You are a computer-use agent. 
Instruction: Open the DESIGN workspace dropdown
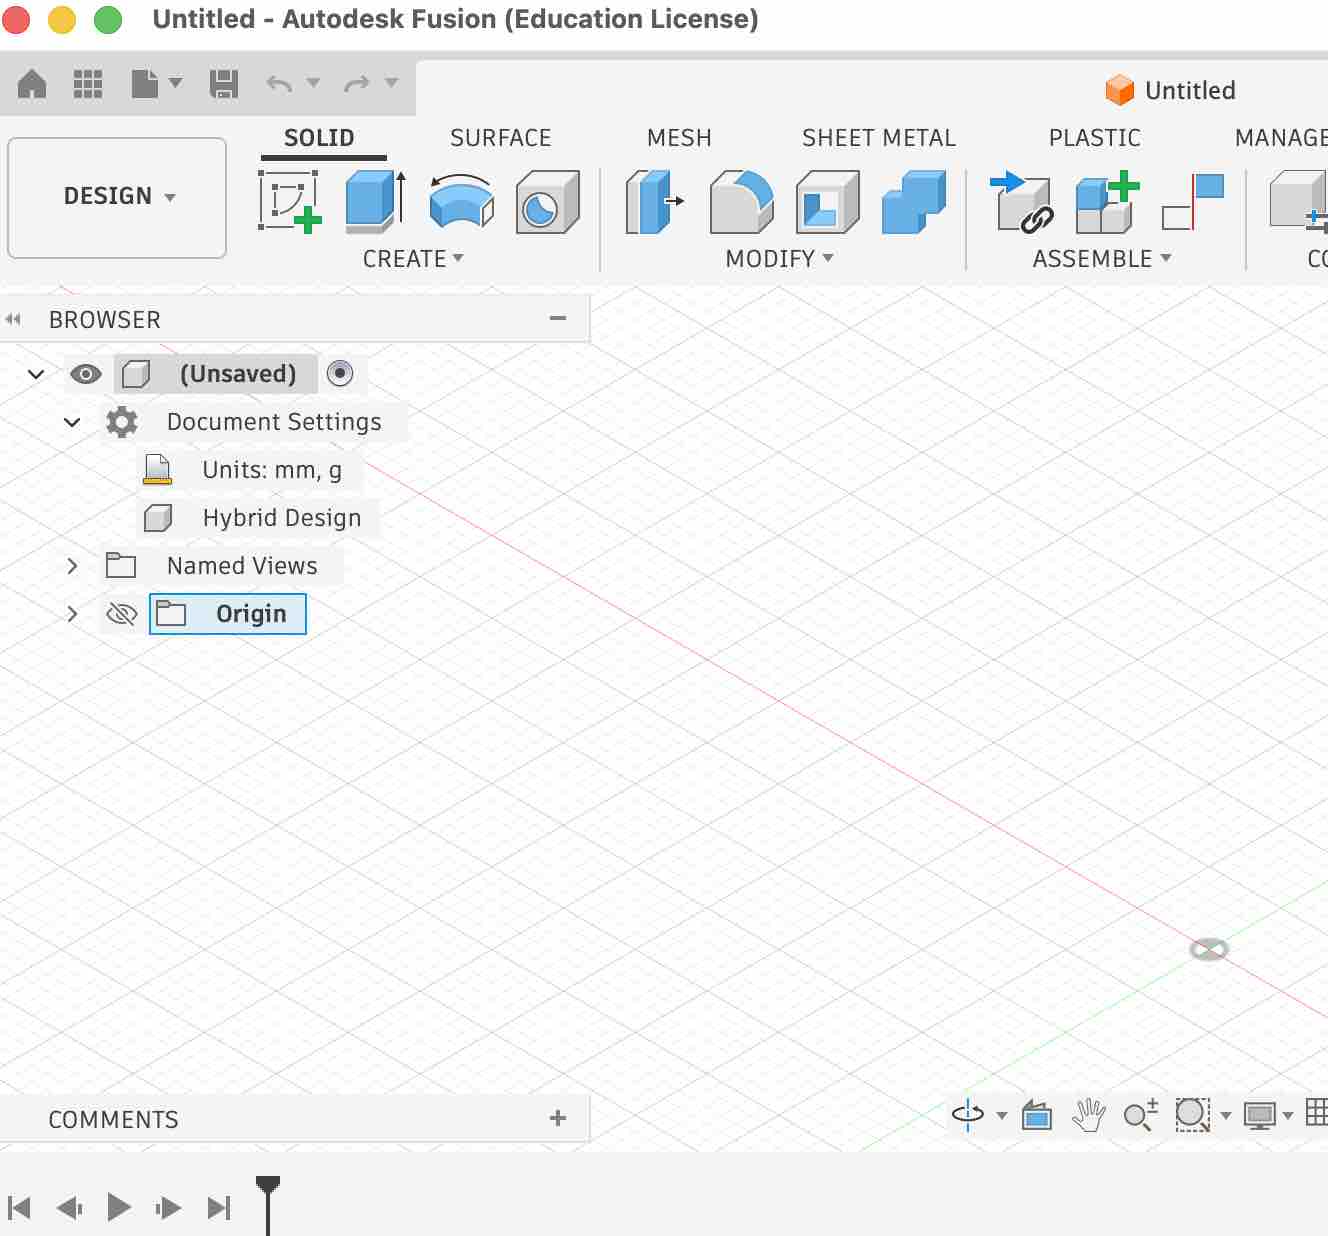pyautogui.click(x=117, y=197)
